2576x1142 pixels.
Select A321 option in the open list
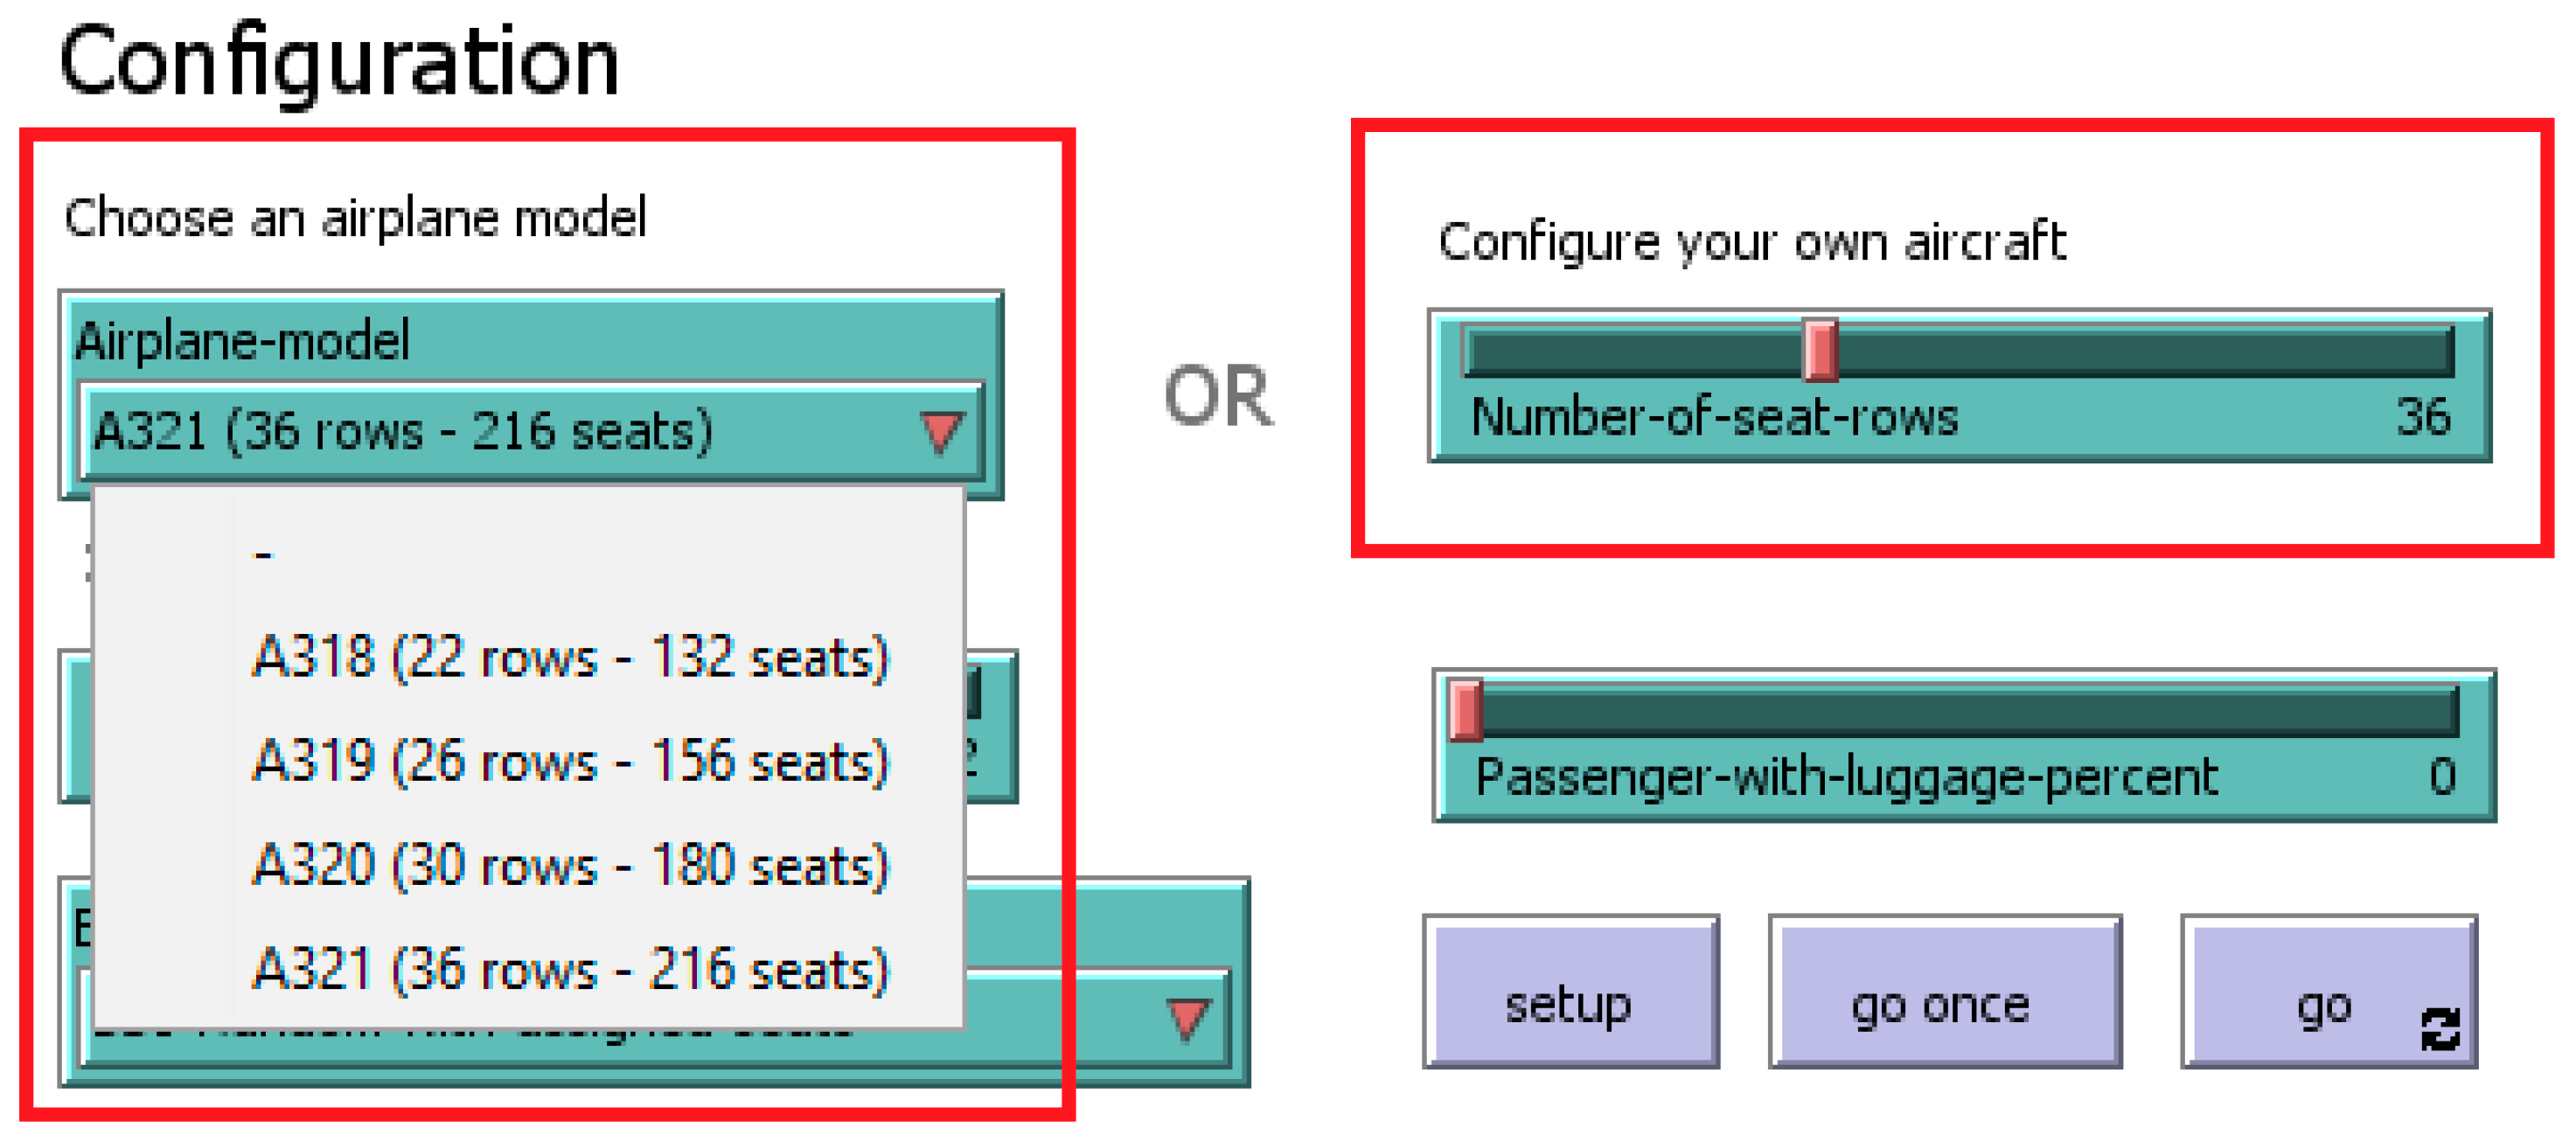click(570, 970)
